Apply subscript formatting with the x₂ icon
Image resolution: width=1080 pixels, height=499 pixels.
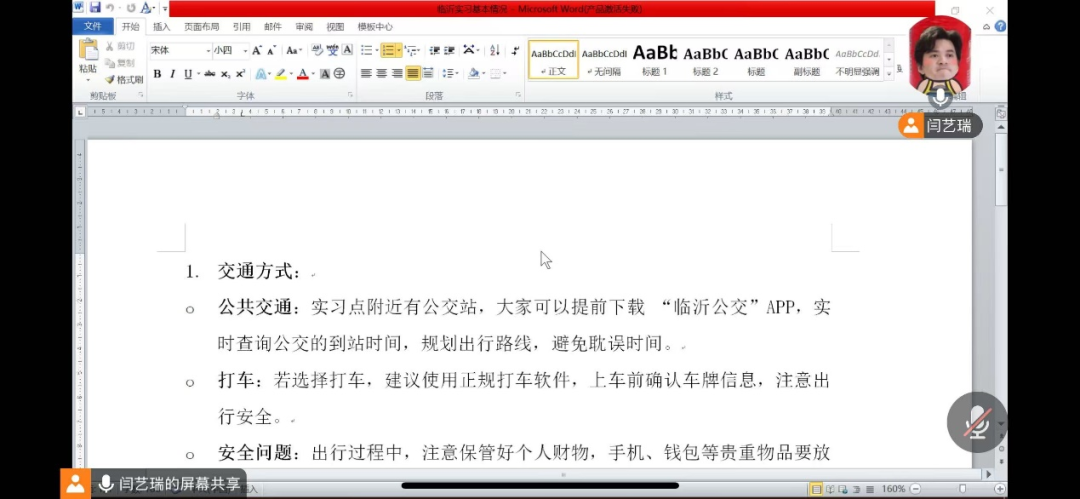click(x=226, y=74)
